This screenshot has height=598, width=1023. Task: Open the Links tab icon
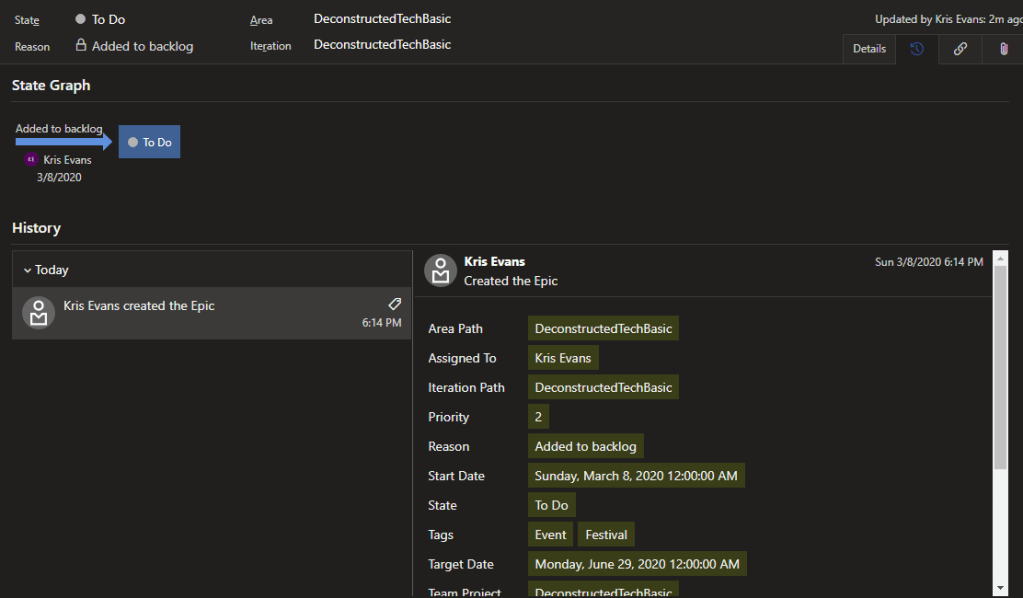[960, 48]
